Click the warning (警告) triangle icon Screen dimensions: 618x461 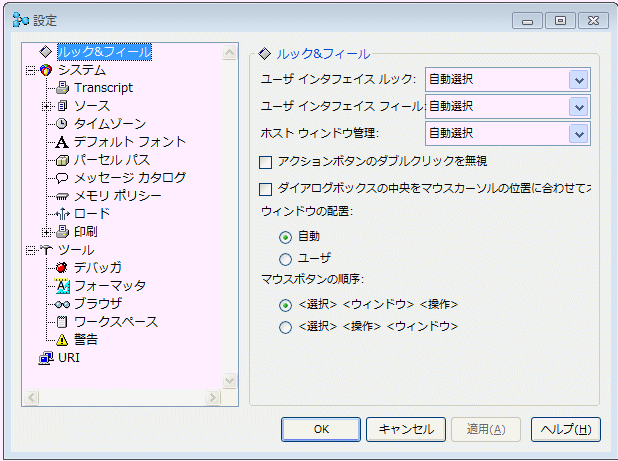coord(62,340)
